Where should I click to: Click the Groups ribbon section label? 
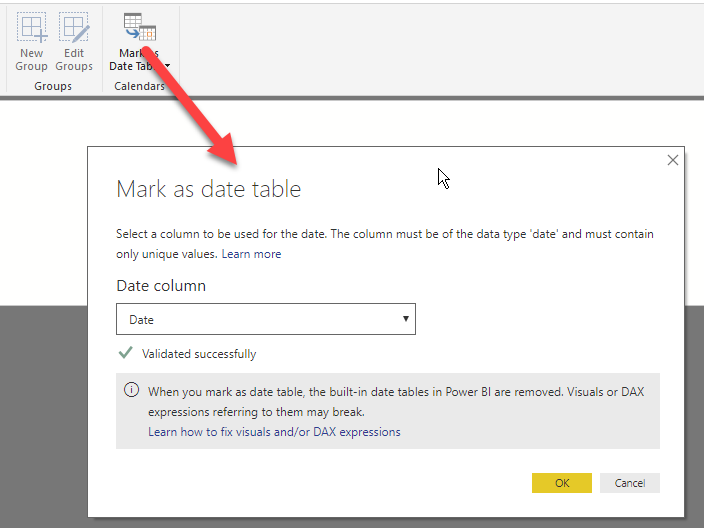tap(53, 86)
